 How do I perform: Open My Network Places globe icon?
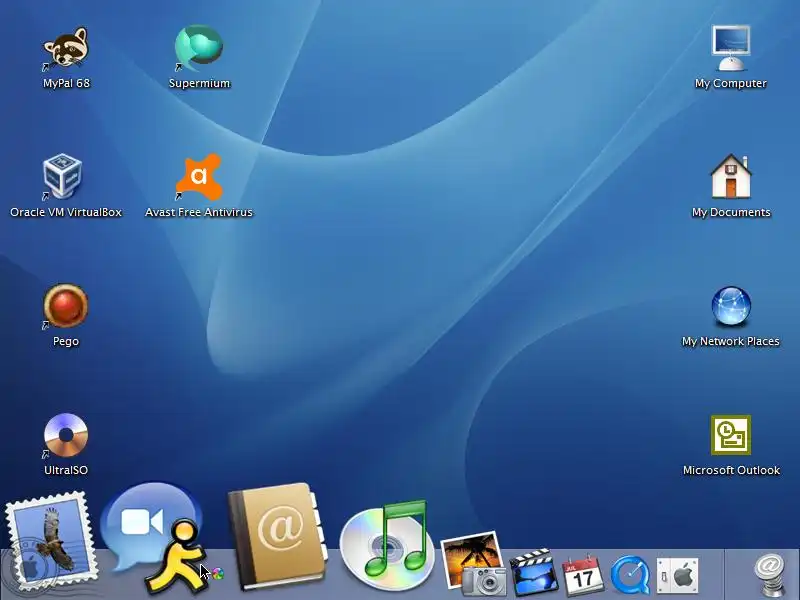pyautogui.click(x=731, y=306)
